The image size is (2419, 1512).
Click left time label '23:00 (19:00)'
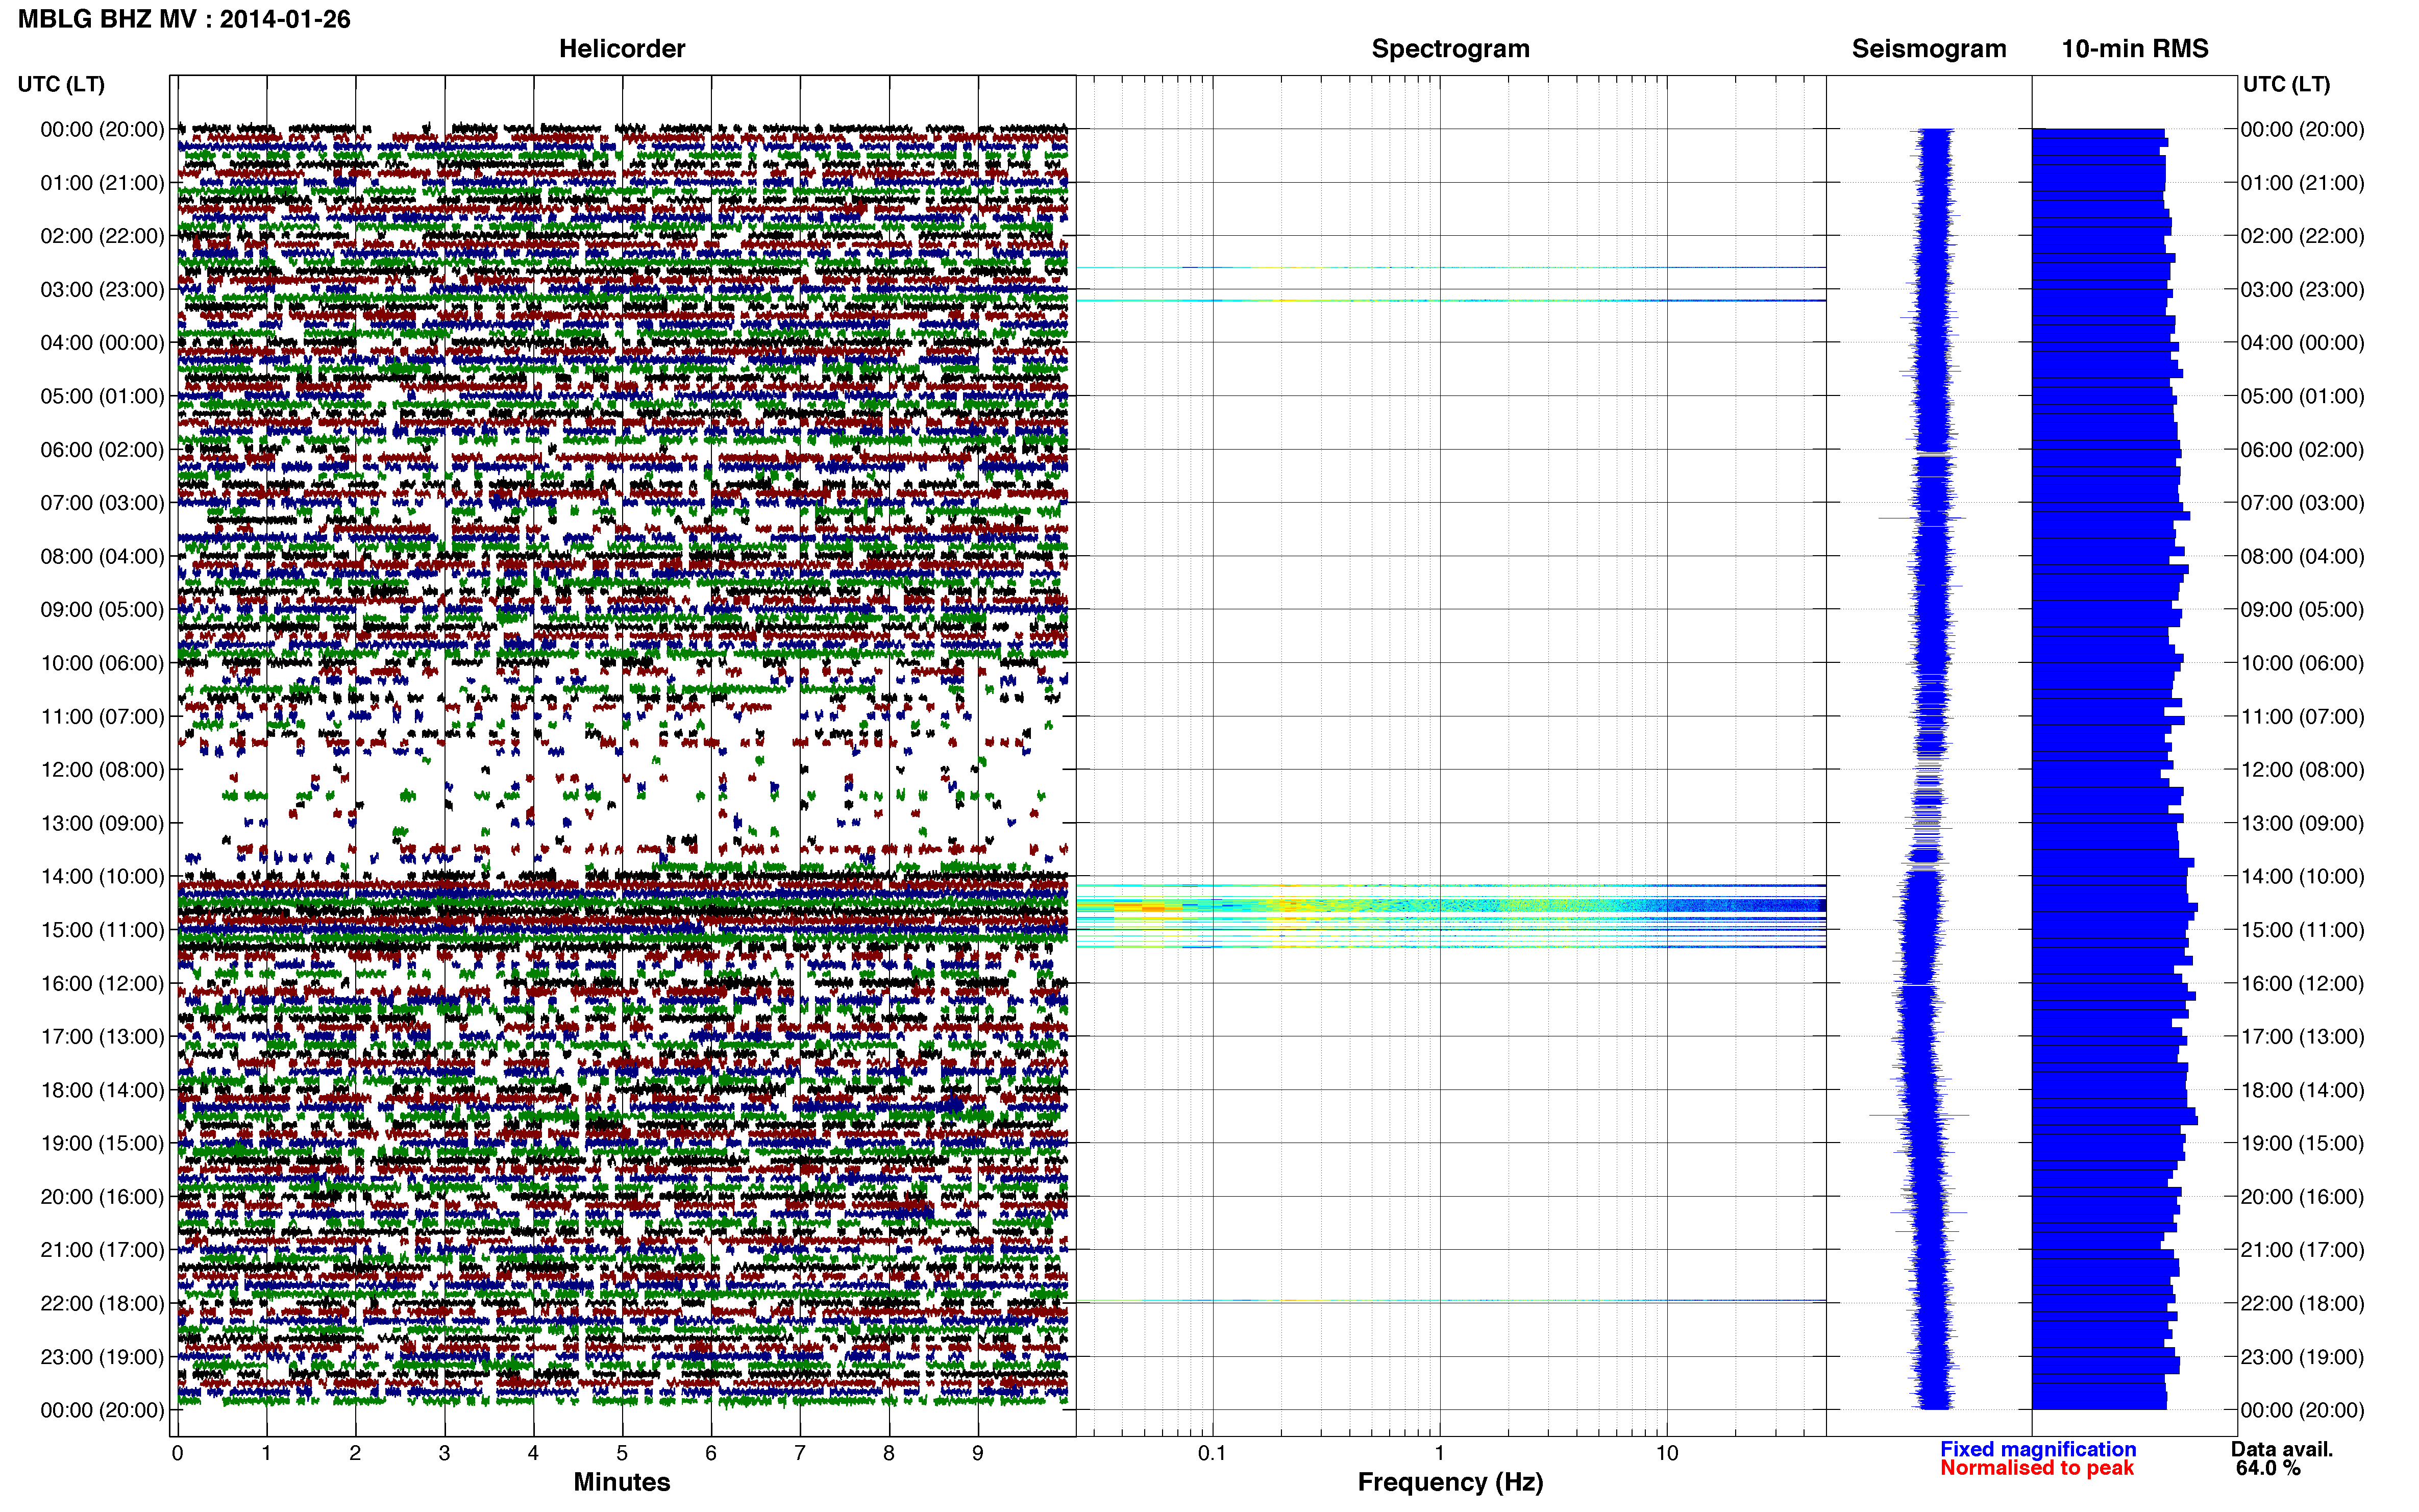102,1357
